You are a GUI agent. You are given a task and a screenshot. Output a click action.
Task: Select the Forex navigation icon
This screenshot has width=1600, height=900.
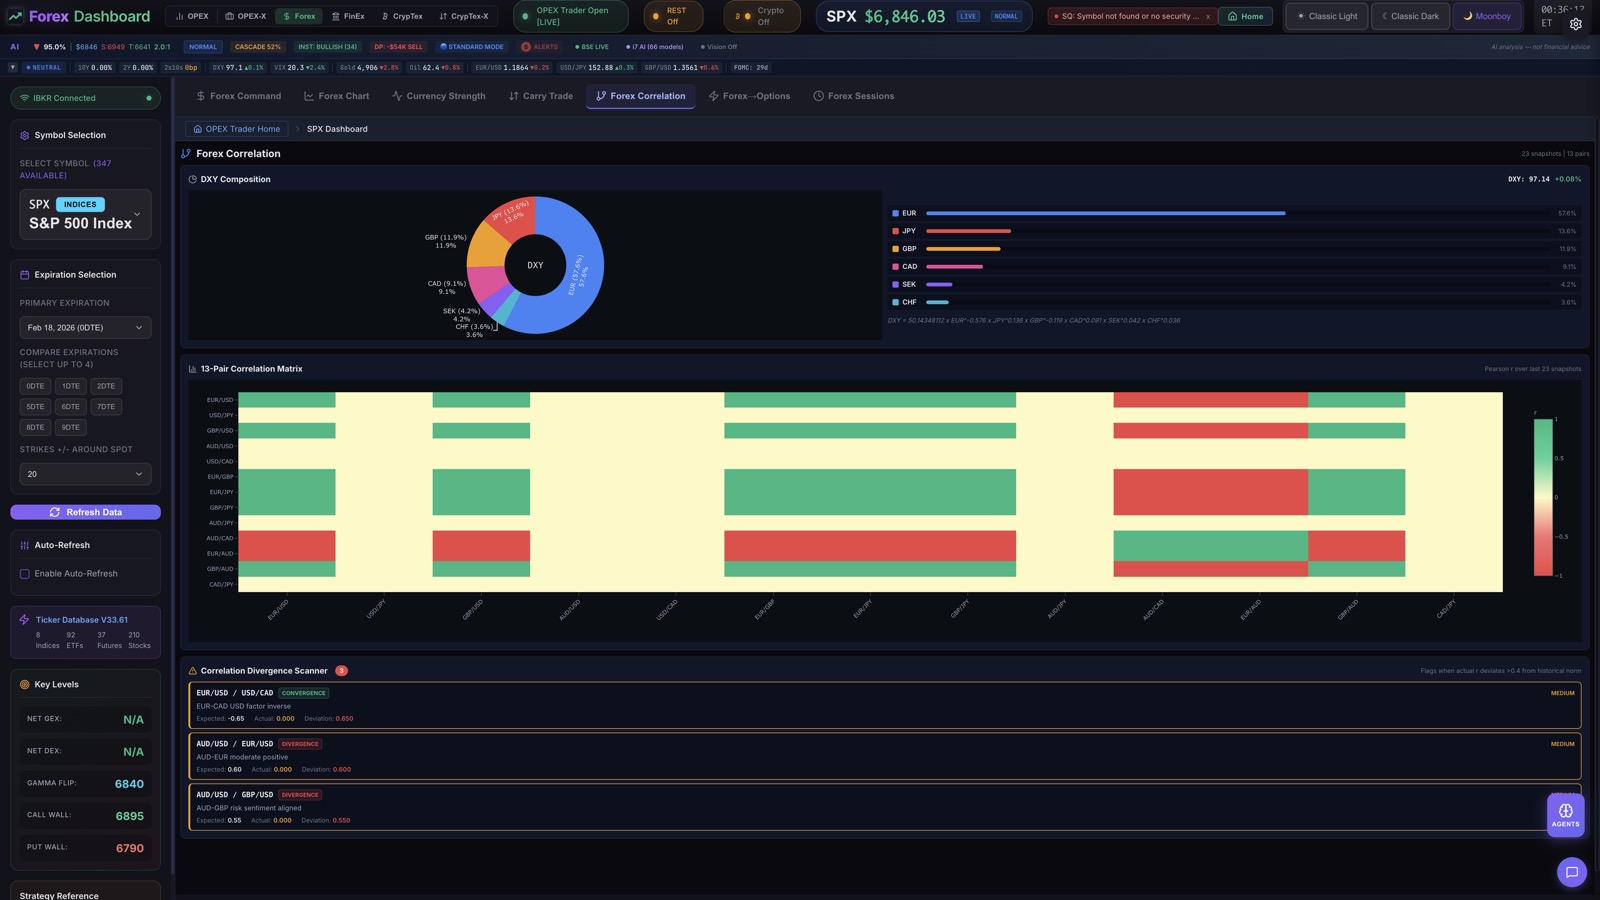(x=287, y=16)
